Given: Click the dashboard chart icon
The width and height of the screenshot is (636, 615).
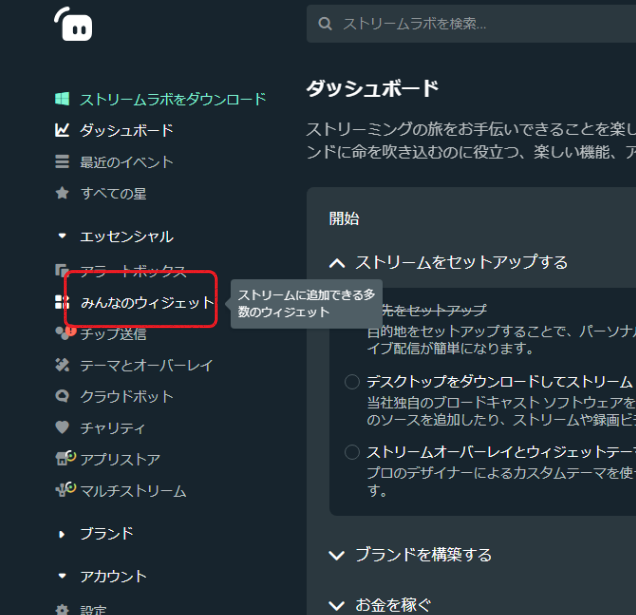Looking at the screenshot, I should 62,130.
